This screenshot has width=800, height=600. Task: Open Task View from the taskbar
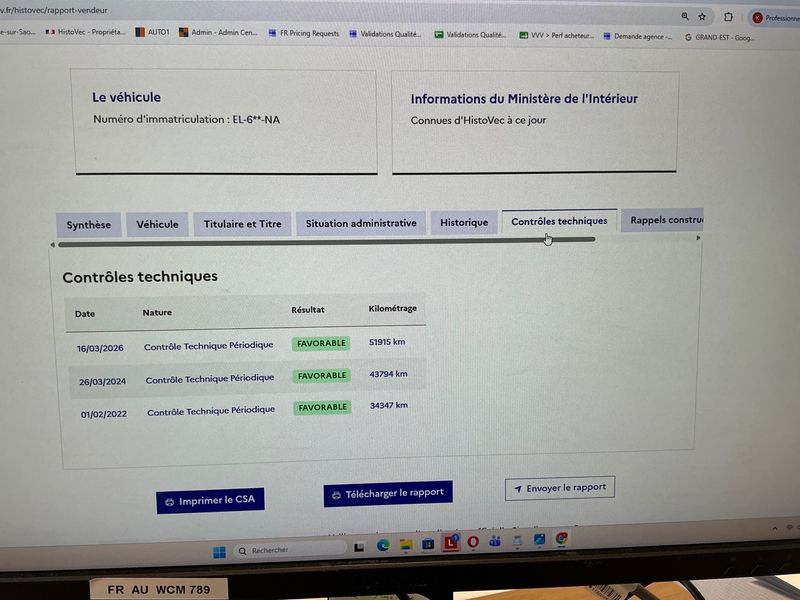(x=359, y=547)
